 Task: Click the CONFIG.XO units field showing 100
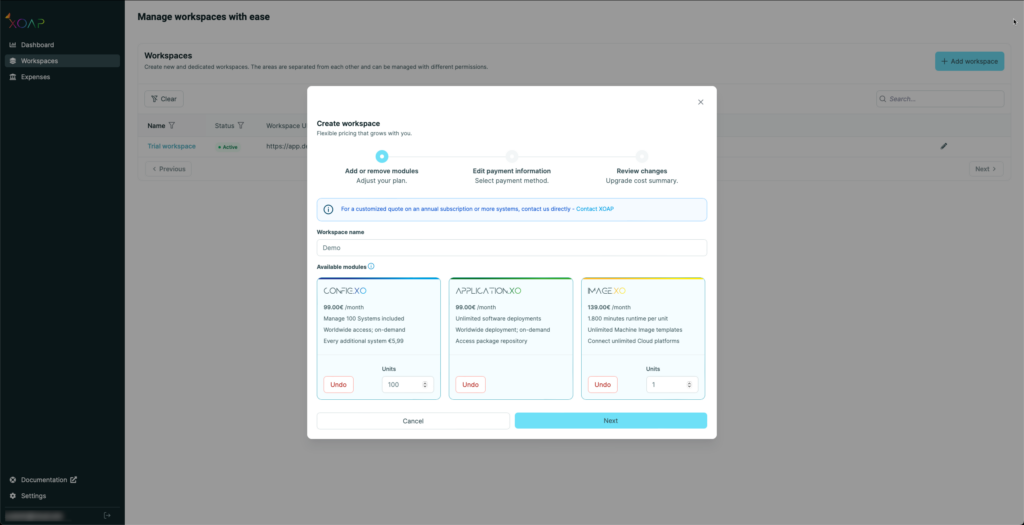click(x=408, y=385)
